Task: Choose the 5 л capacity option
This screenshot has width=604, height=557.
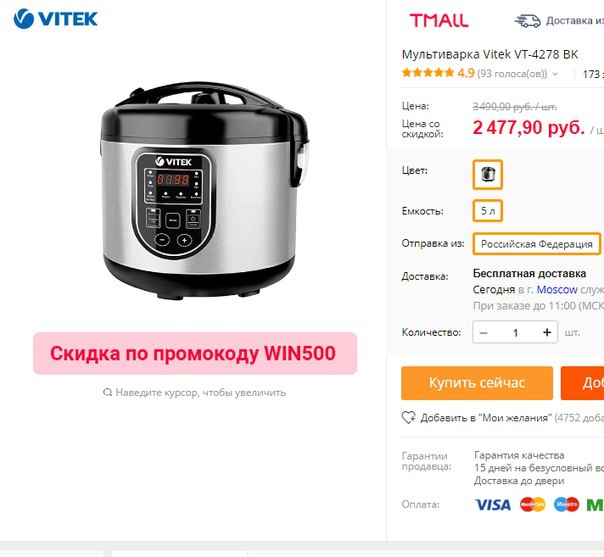Action: point(488,211)
